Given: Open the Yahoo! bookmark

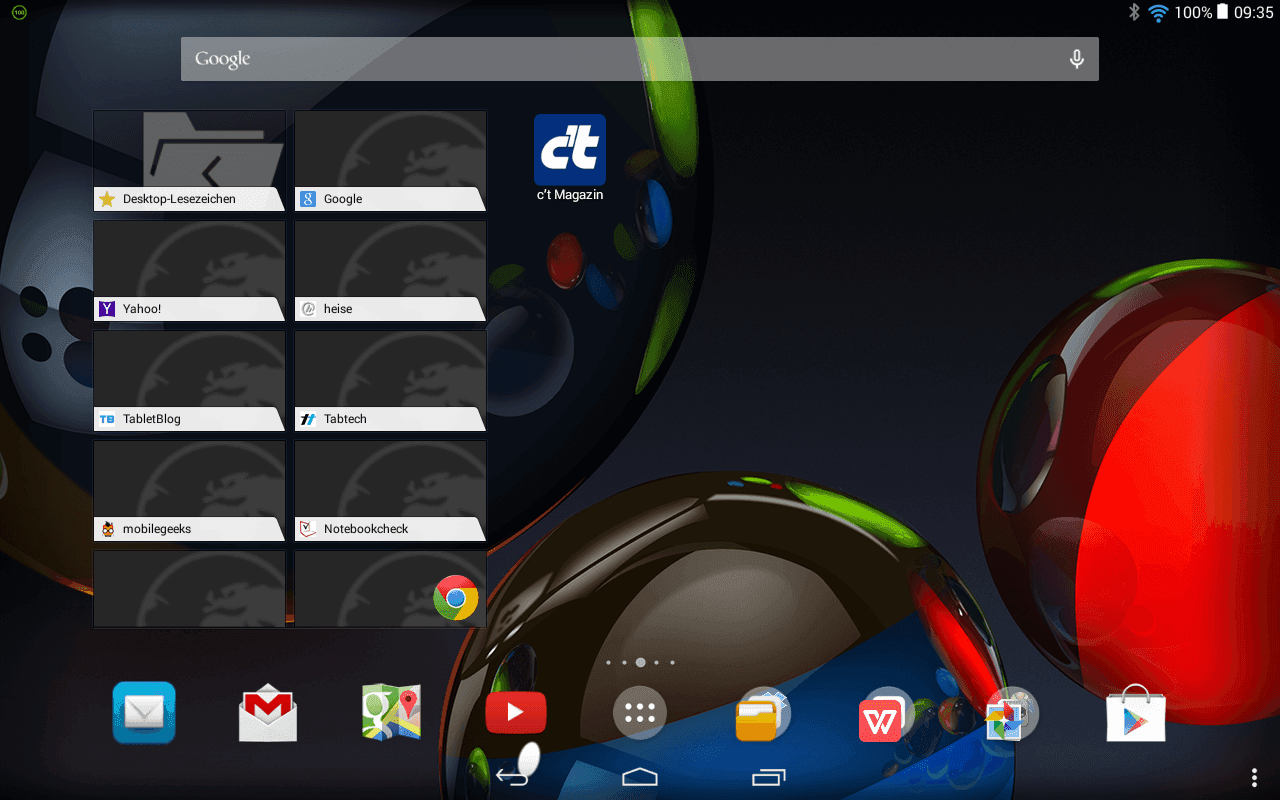Looking at the screenshot, I should (x=190, y=270).
